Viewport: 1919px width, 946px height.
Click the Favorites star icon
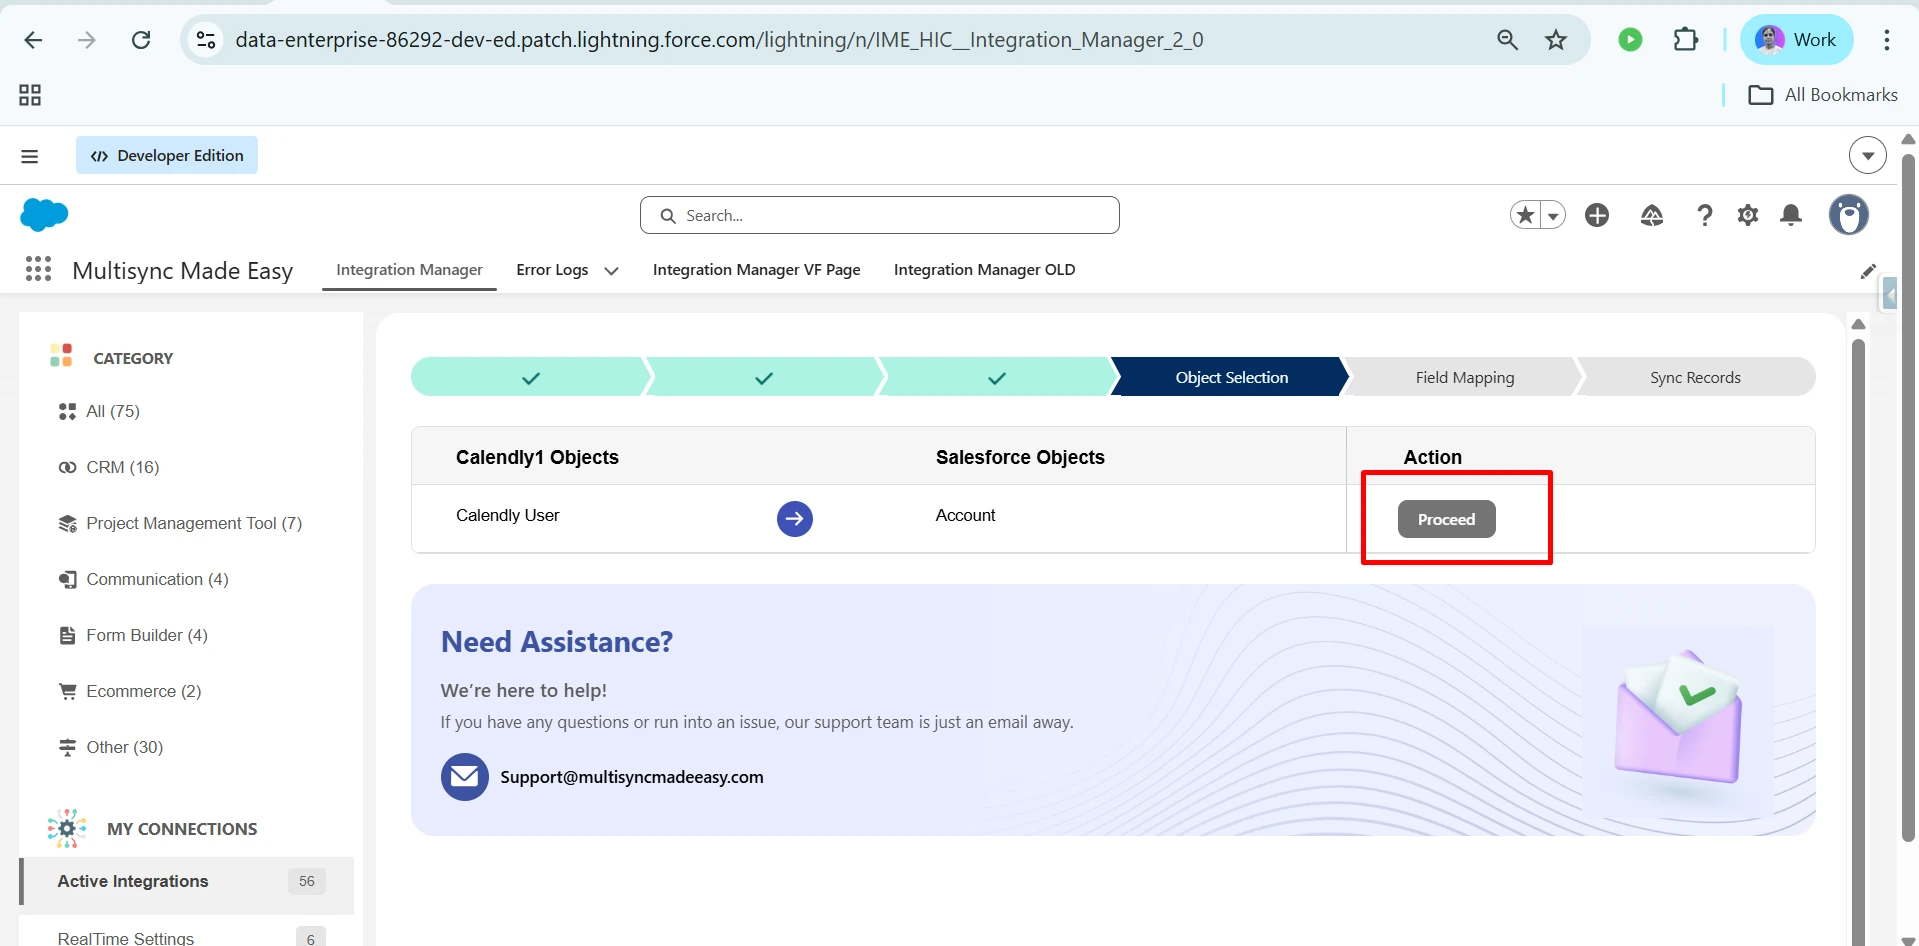click(x=1525, y=215)
